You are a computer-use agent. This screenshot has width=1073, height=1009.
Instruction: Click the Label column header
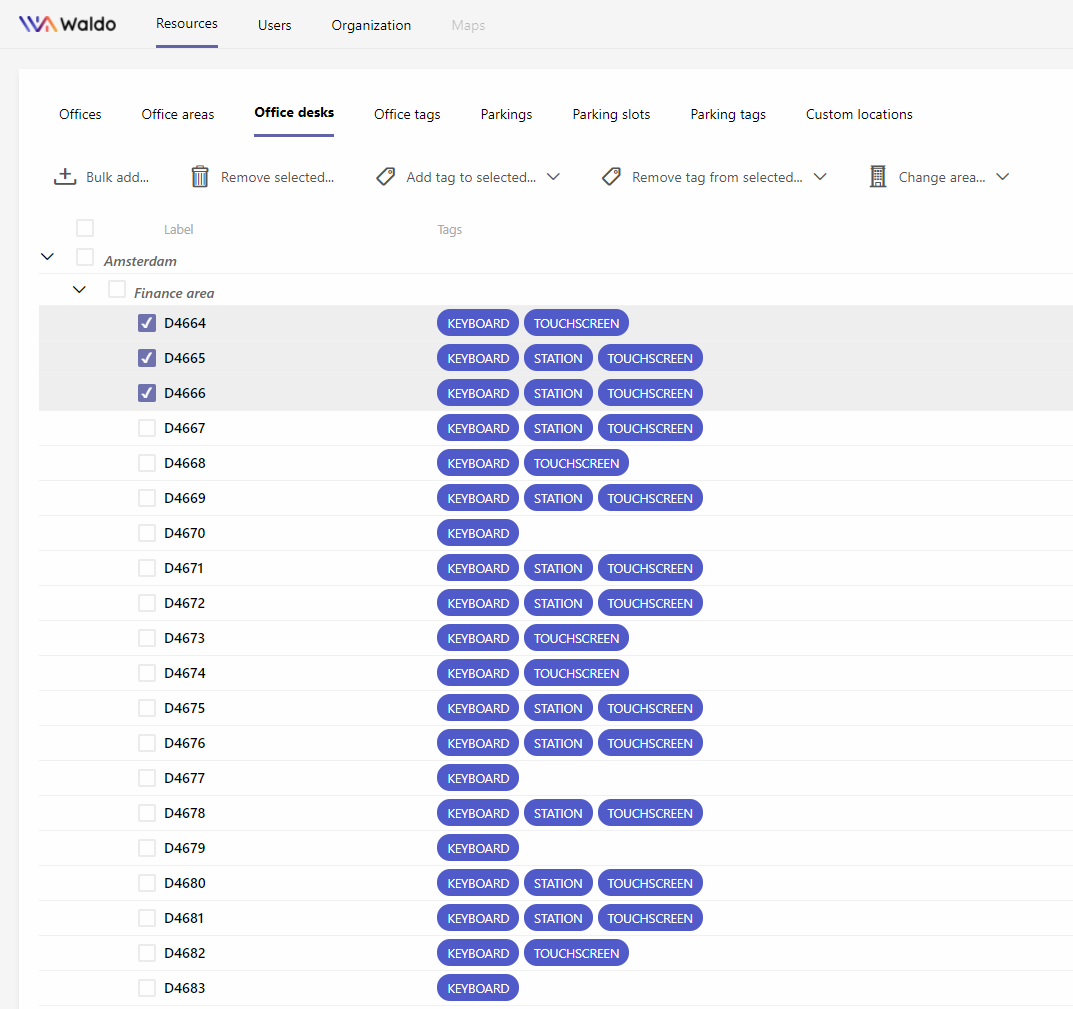(x=179, y=229)
